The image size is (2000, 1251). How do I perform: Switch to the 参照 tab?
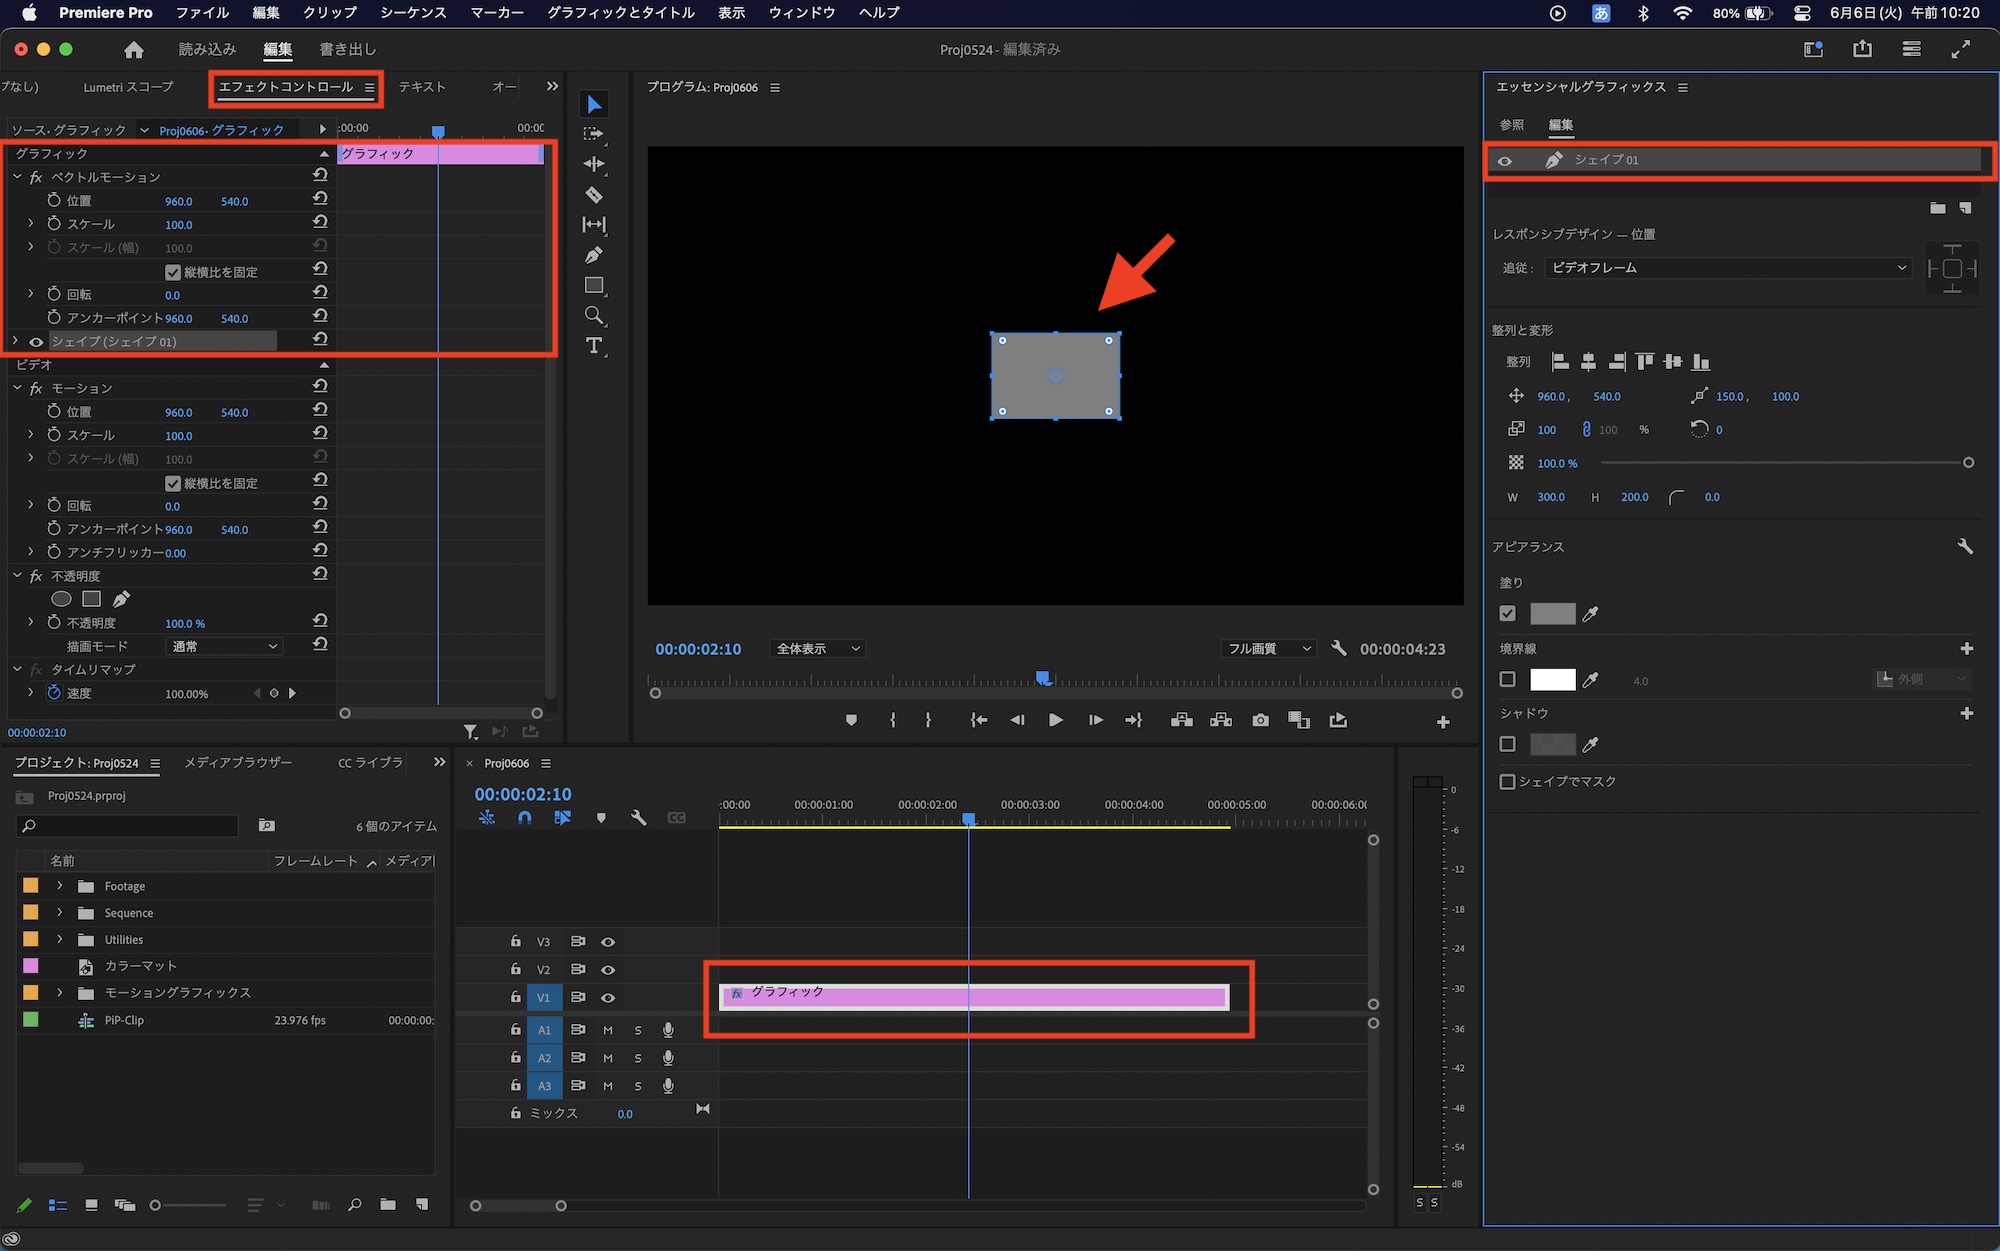pos(1512,125)
